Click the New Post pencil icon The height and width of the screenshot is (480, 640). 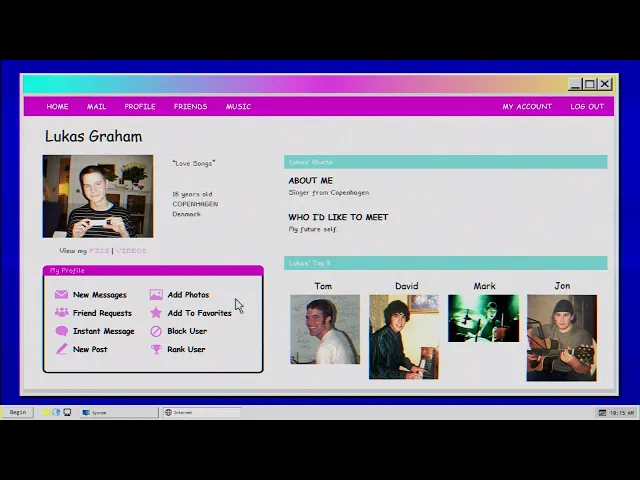coord(62,349)
